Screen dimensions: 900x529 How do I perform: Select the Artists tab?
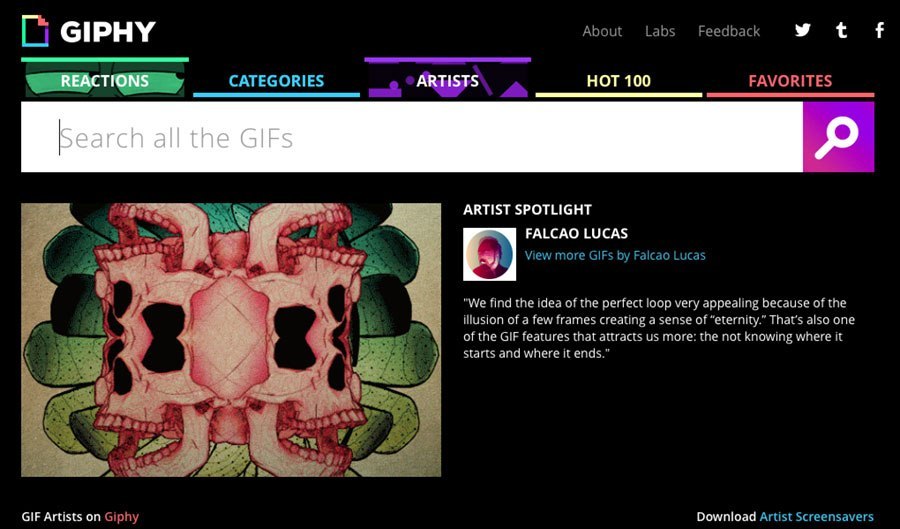click(448, 78)
